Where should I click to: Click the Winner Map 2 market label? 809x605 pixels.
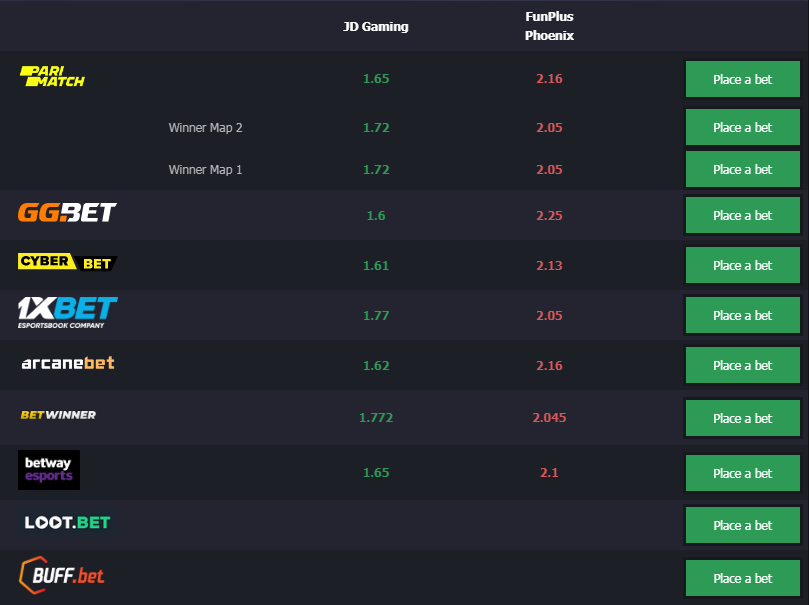(x=205, y=127)
